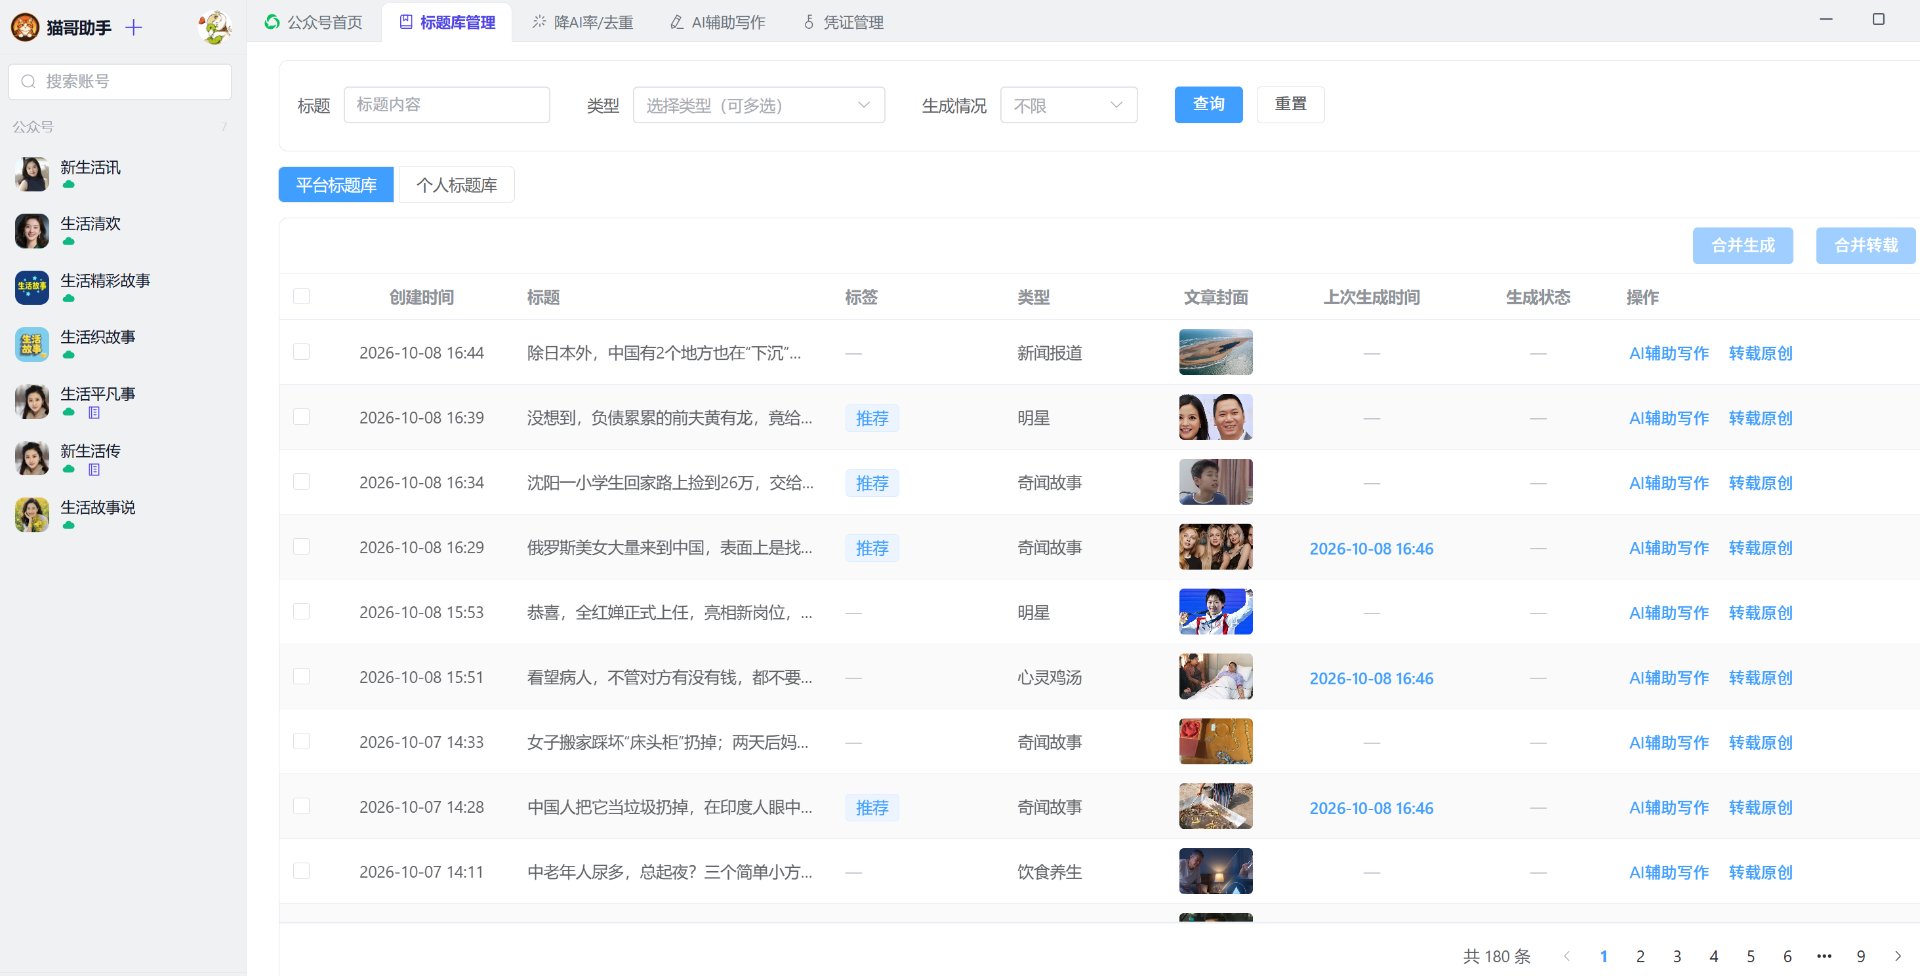Click the 生活精彩故事 account avatar

tap(32, 287)
